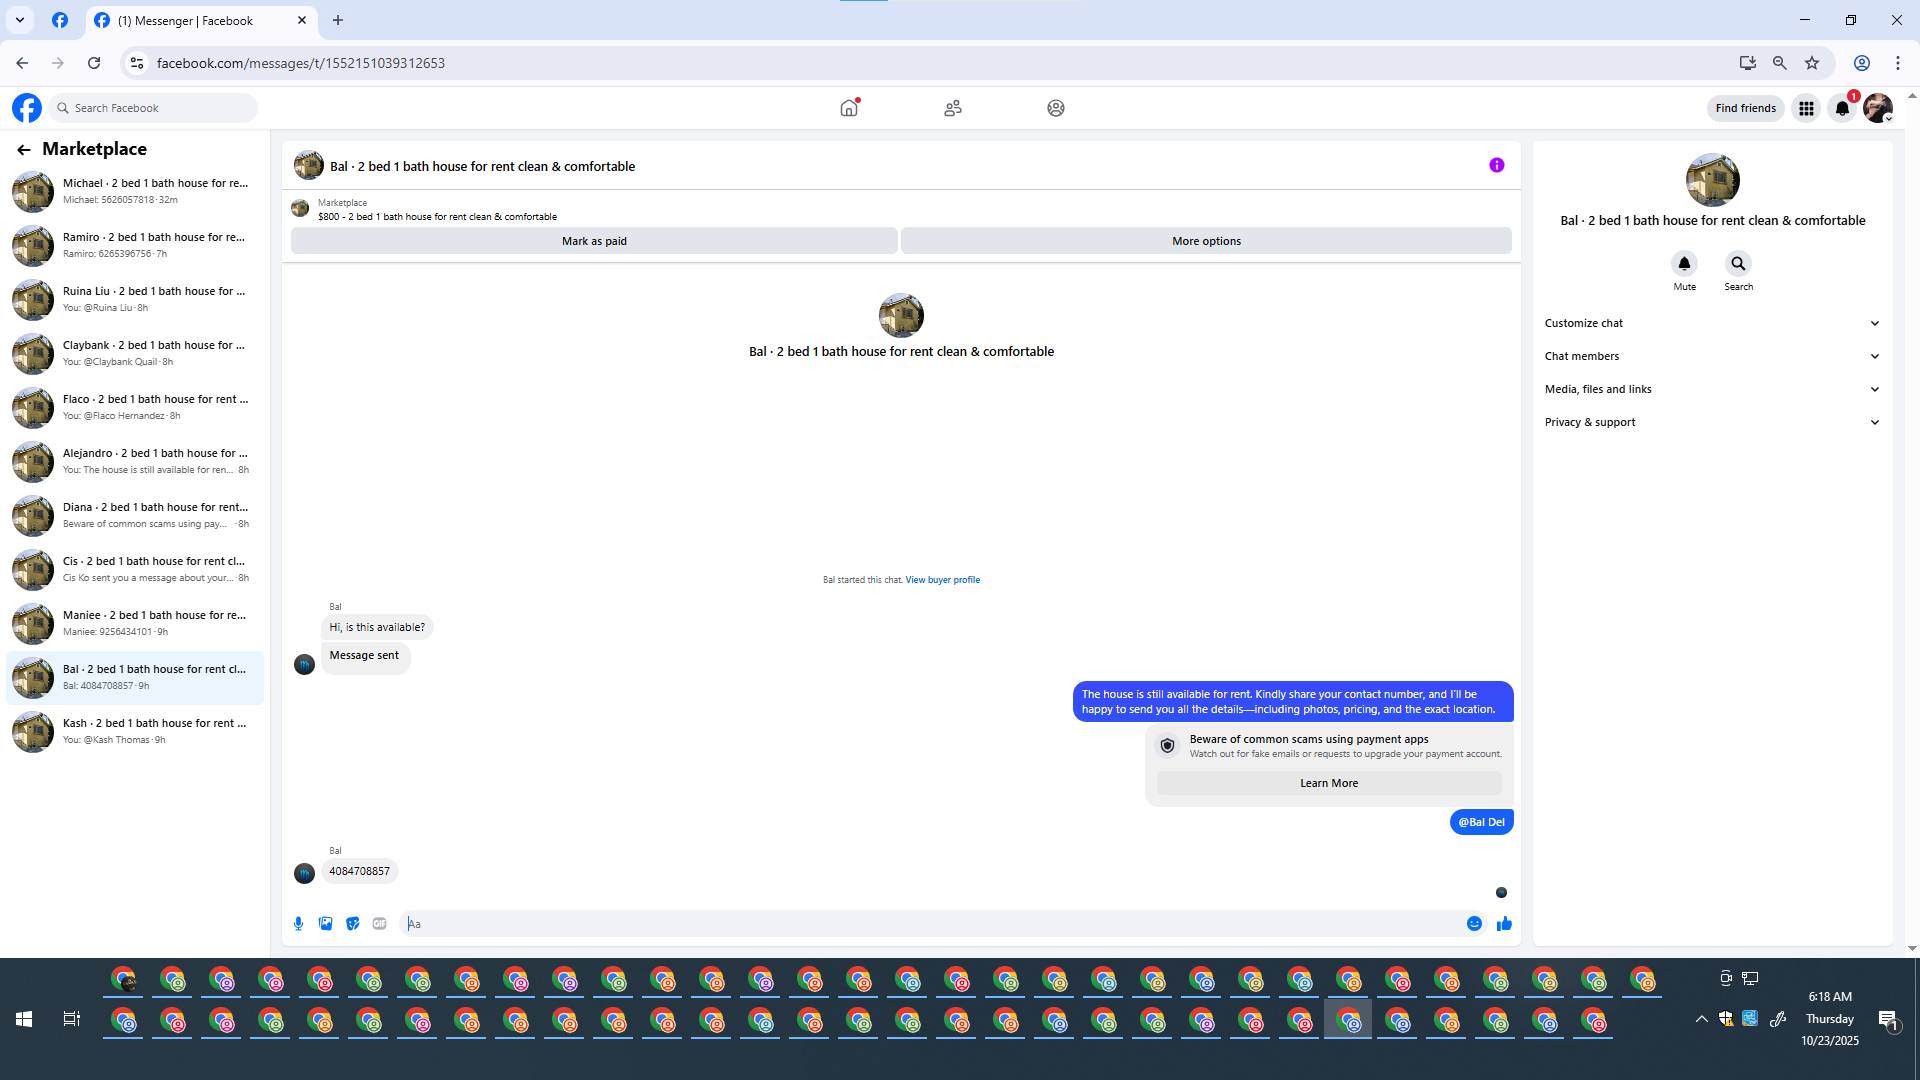Toggle the conversation information panel

coord(1496,166)
